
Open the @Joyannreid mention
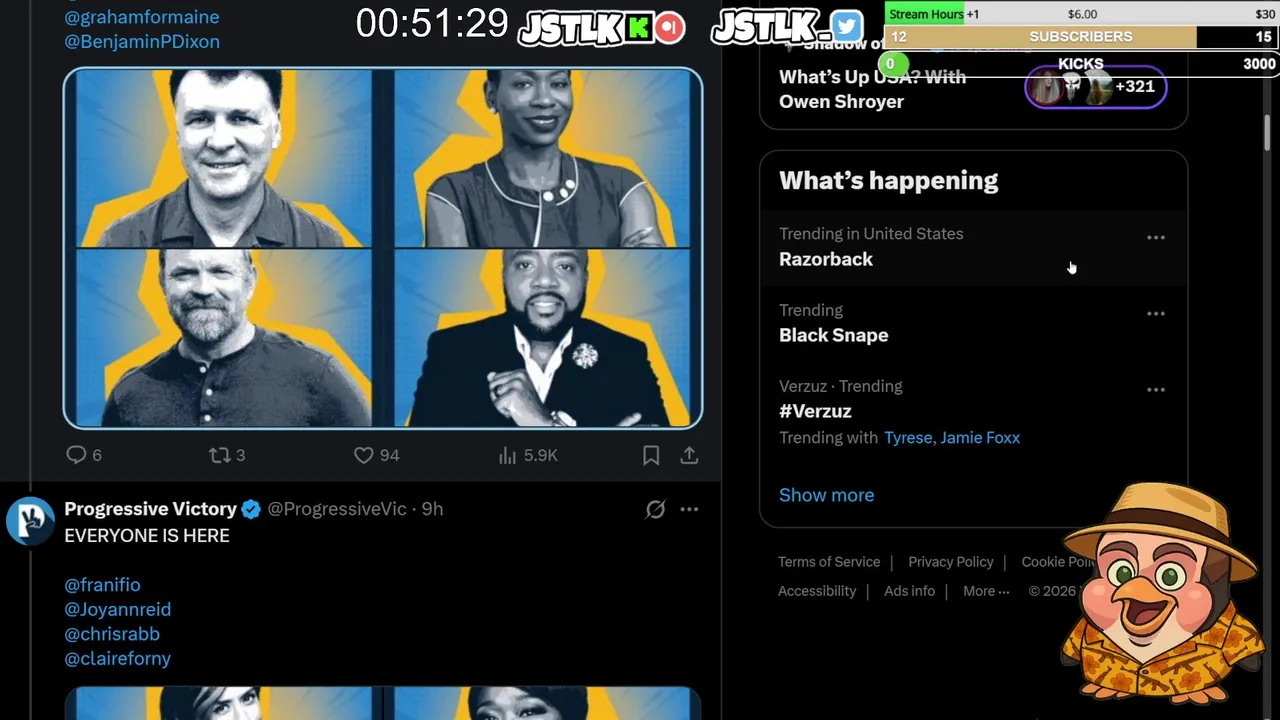117,609
